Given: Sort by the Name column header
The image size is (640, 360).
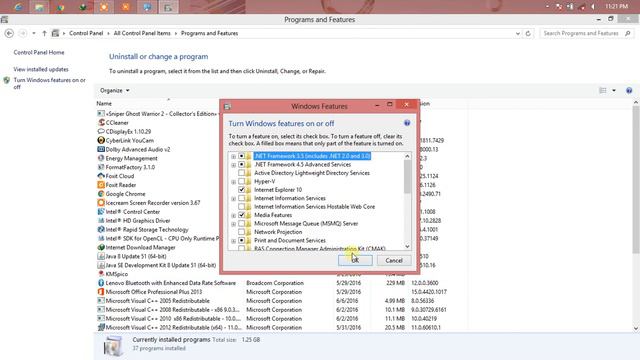Looking at the screenshot, I should pyautogui.click(x=104, y=104).
